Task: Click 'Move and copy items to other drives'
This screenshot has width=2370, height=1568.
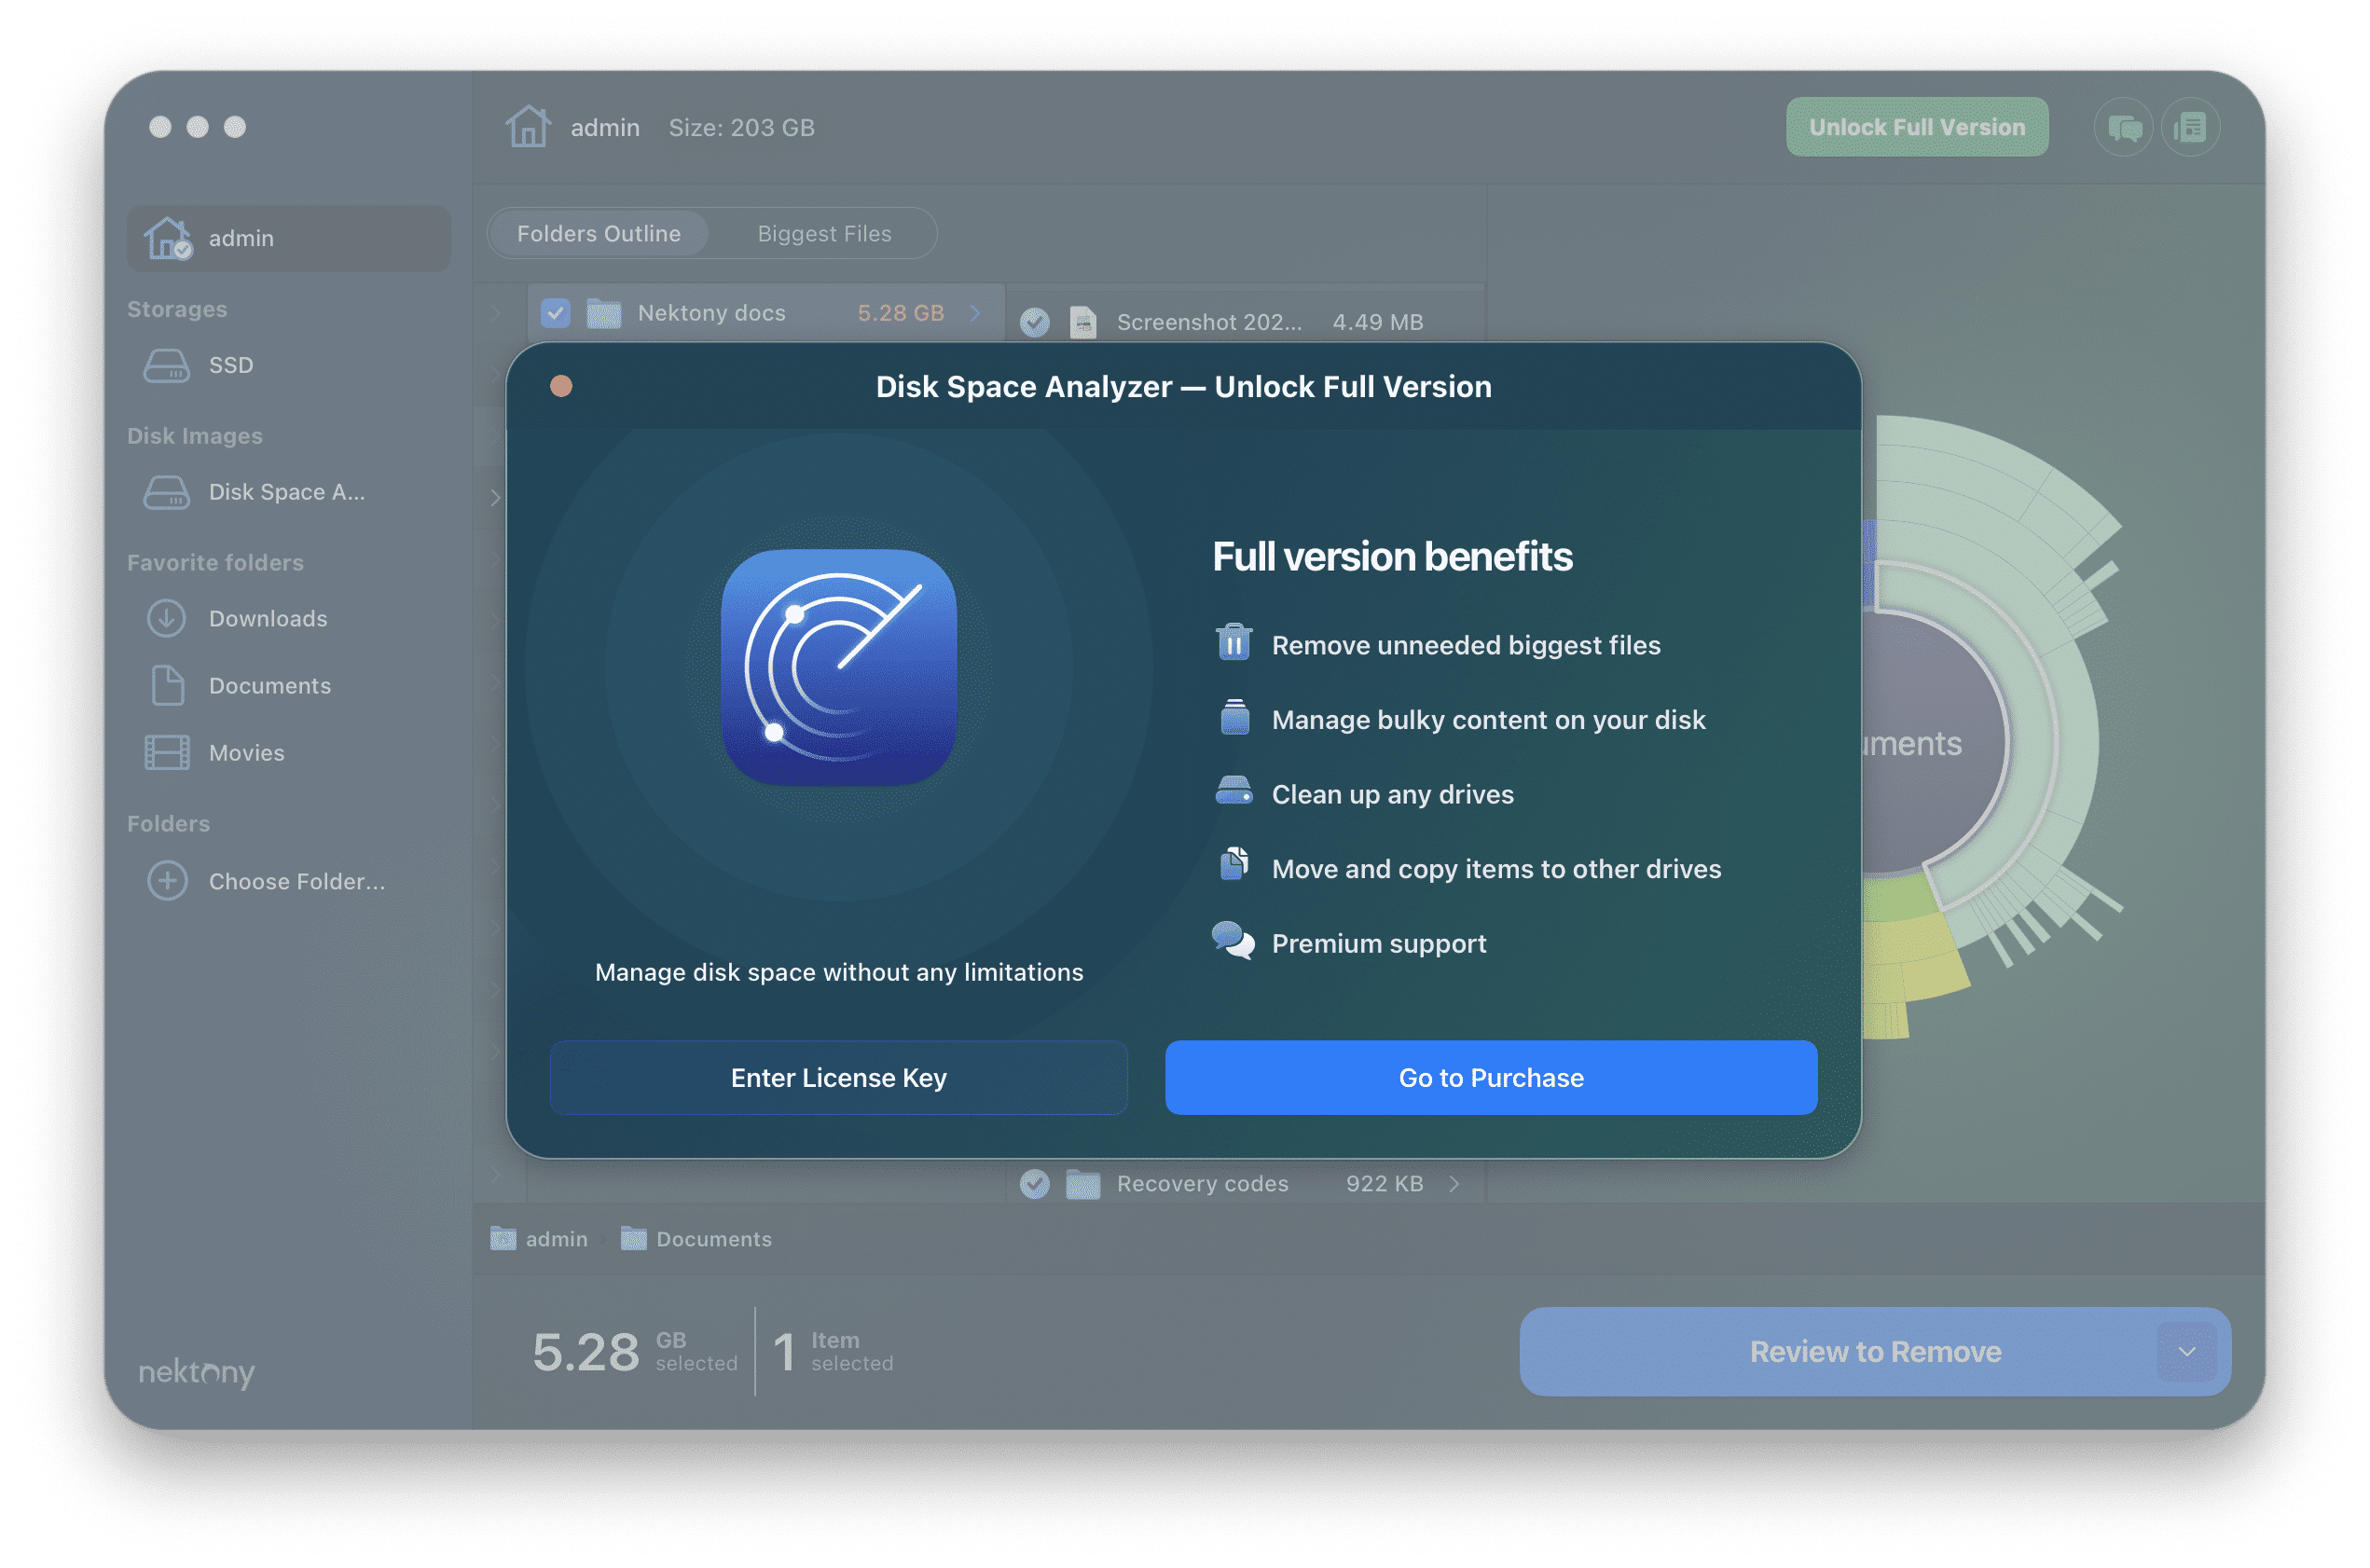Action: [x=1496, y=869]
